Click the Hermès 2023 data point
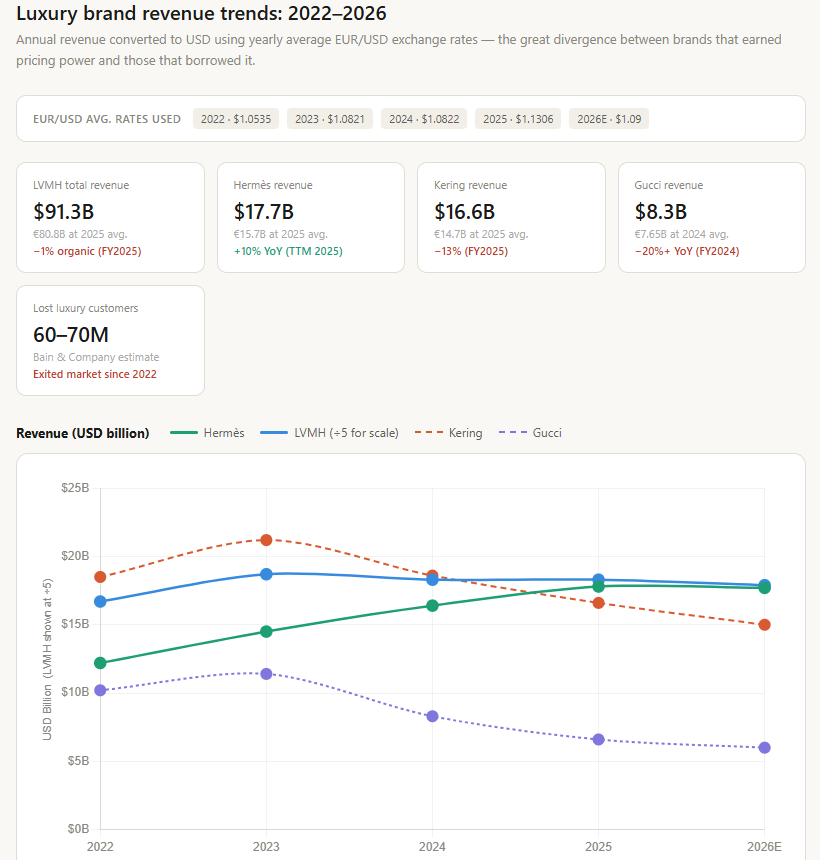This screenshot has width=820, height=860. tap(266, 631)
